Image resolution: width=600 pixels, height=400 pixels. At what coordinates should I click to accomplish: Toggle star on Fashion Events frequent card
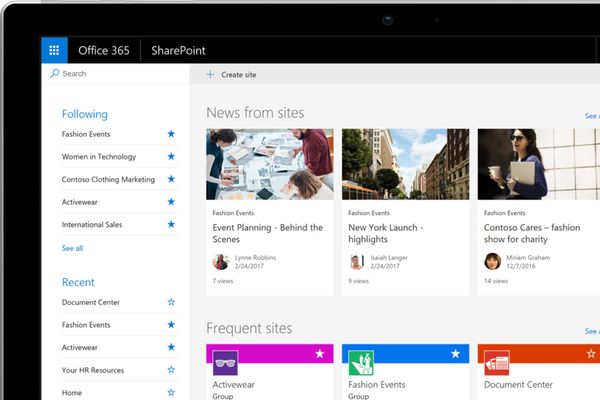455,354
